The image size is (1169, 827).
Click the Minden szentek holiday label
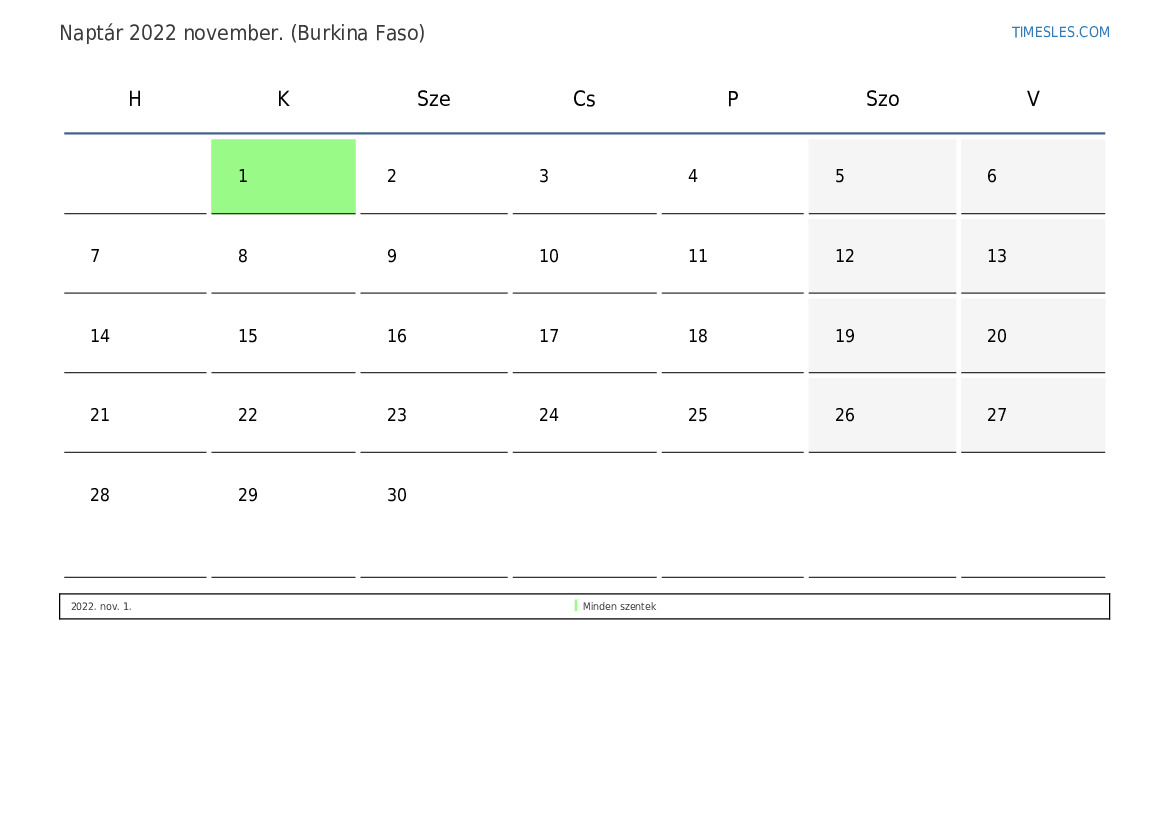tap(619, 607)
